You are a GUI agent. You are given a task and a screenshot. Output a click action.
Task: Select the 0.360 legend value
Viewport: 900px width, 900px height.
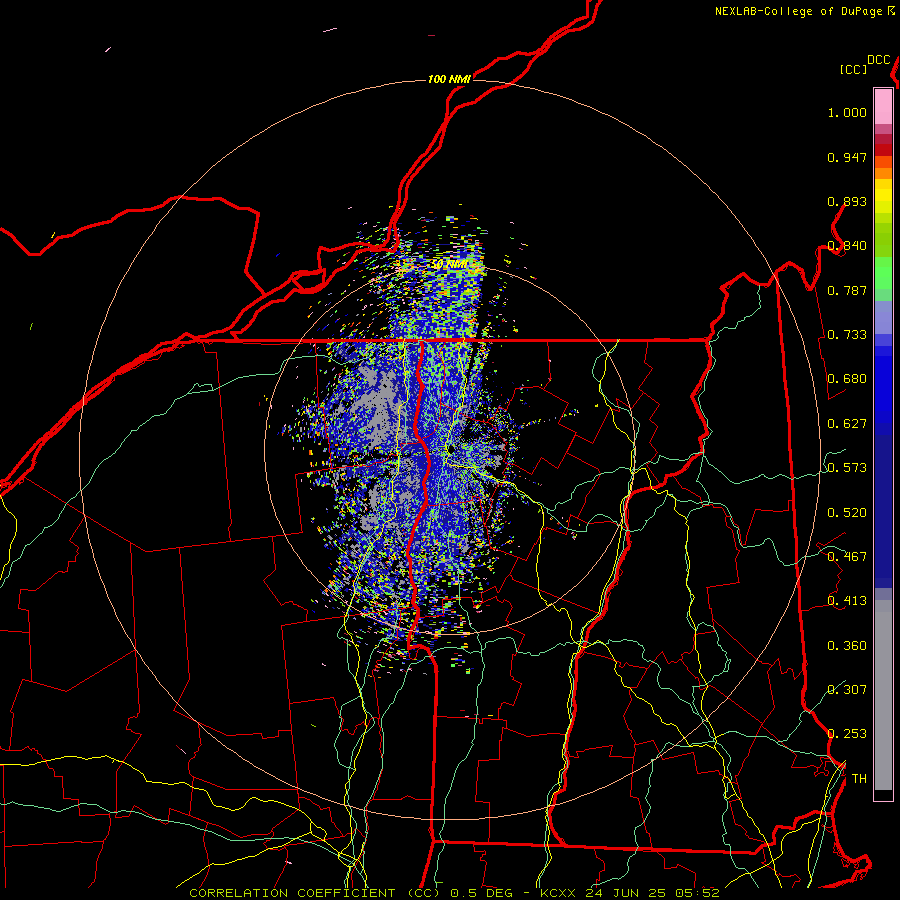[847, 646]
